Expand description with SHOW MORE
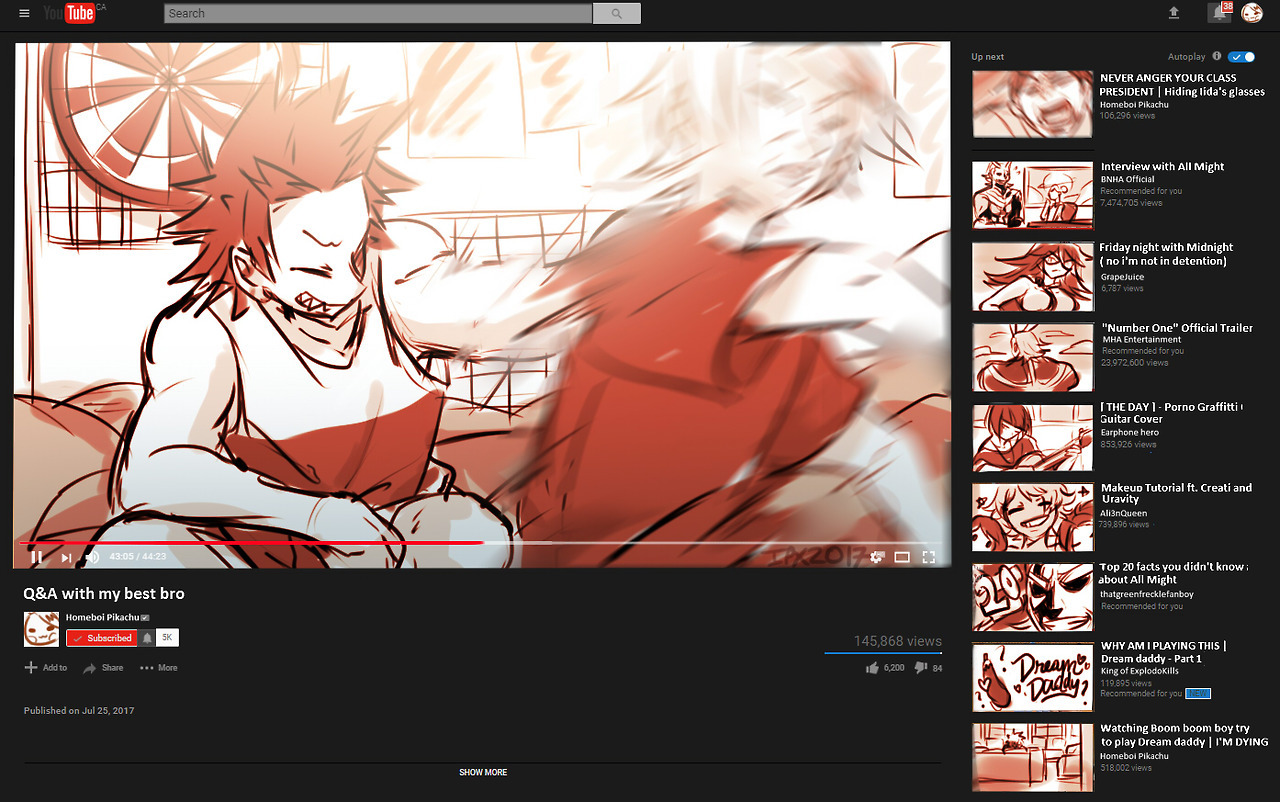Viewport: 1280px width, 802px height. click(483, 772)
